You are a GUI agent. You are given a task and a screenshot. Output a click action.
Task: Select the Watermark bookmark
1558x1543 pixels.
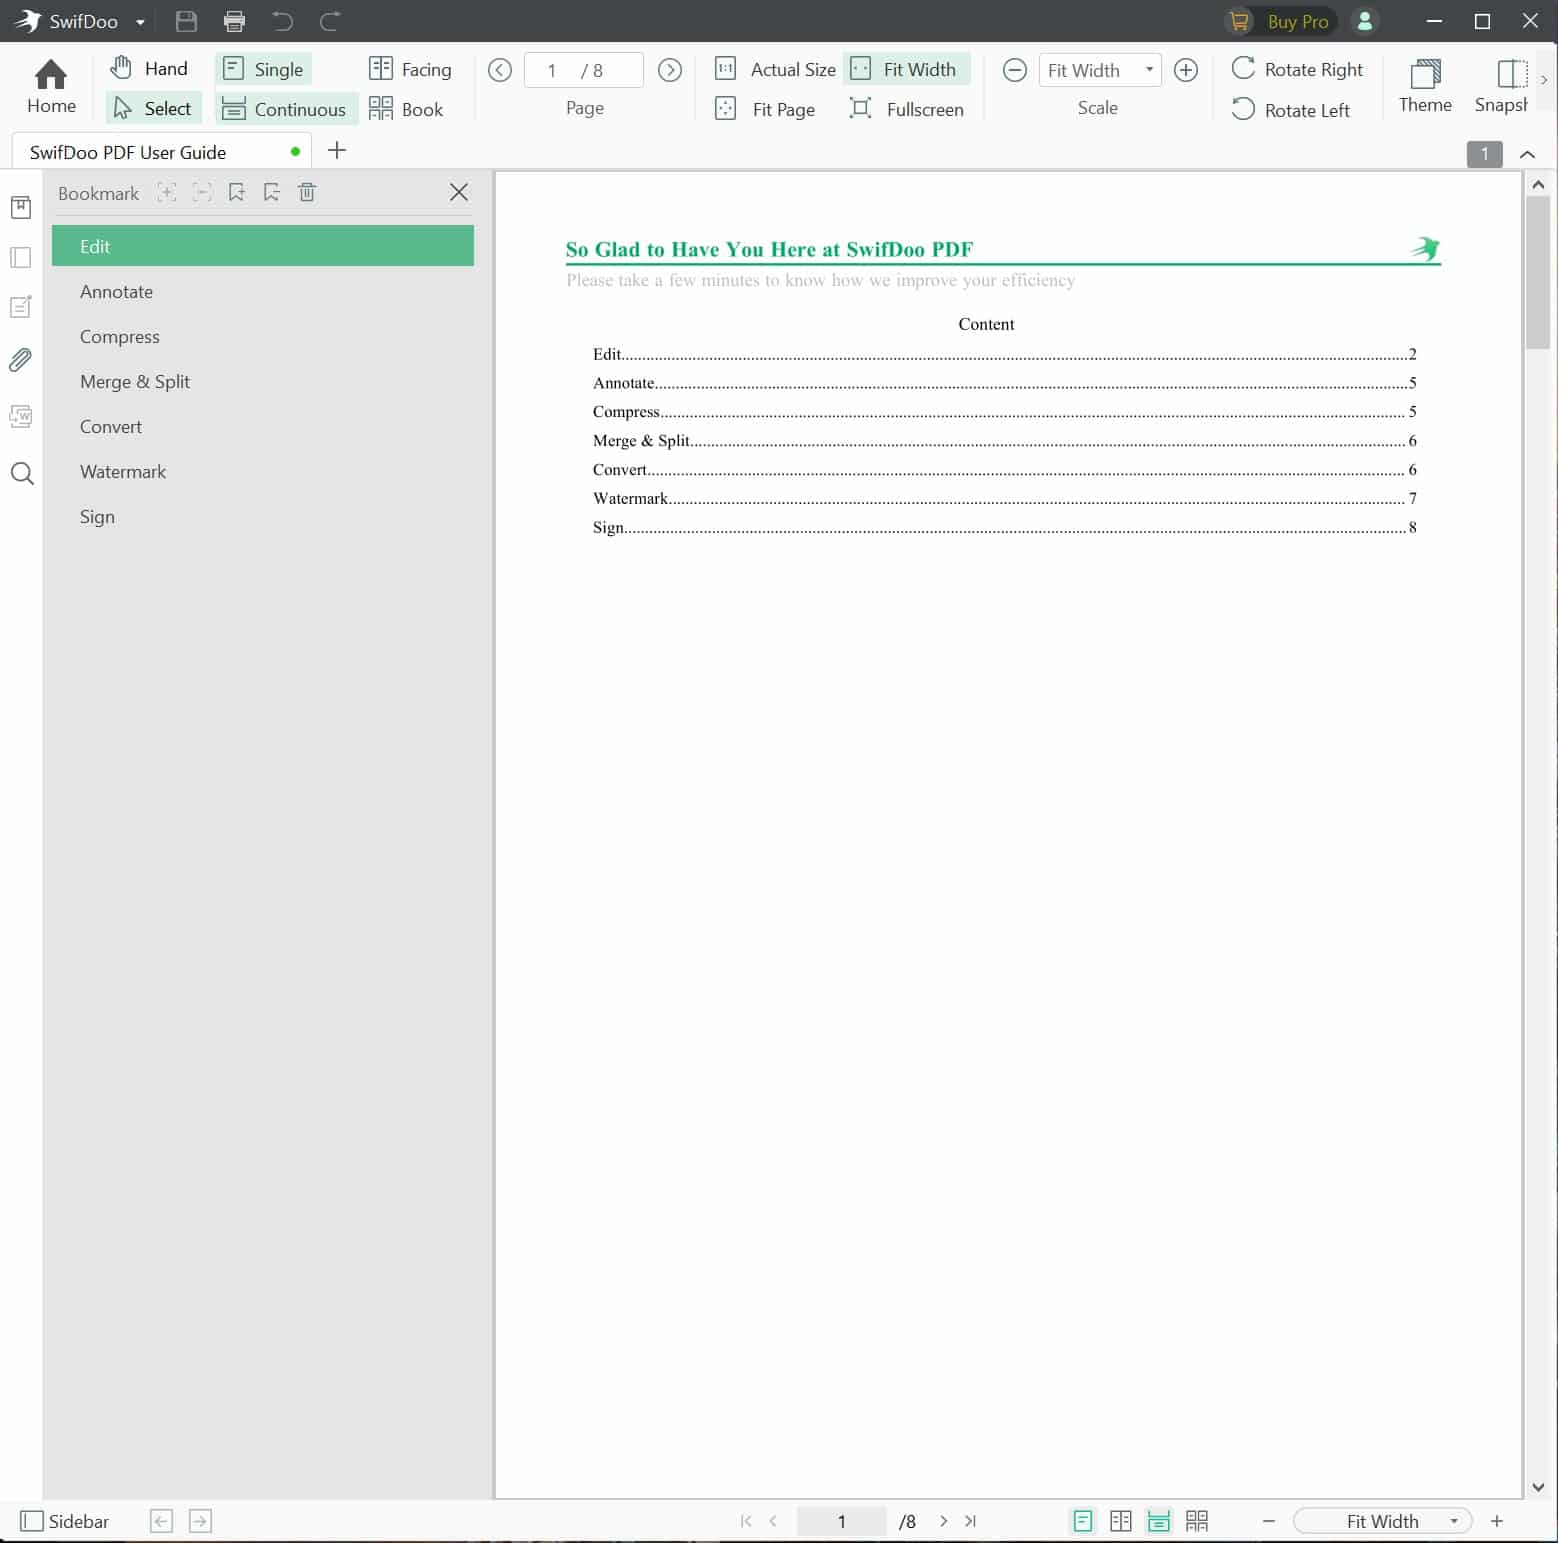click(263, 472)
